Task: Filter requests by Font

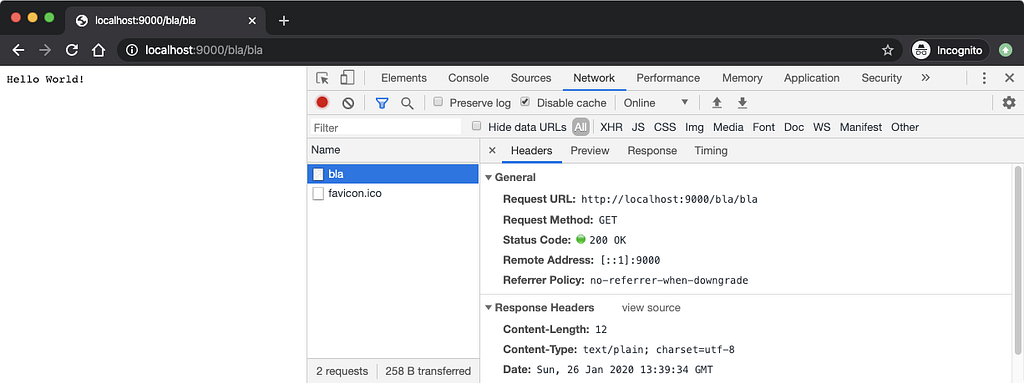Action: tap(764, 127)
